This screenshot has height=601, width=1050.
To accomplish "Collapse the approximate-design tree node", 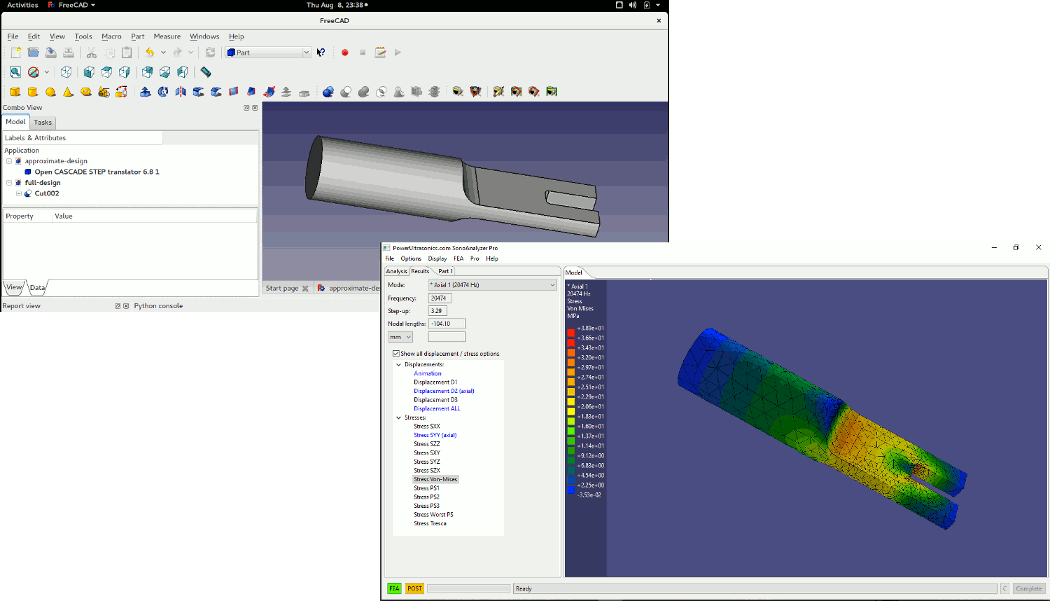I will 9,161.
